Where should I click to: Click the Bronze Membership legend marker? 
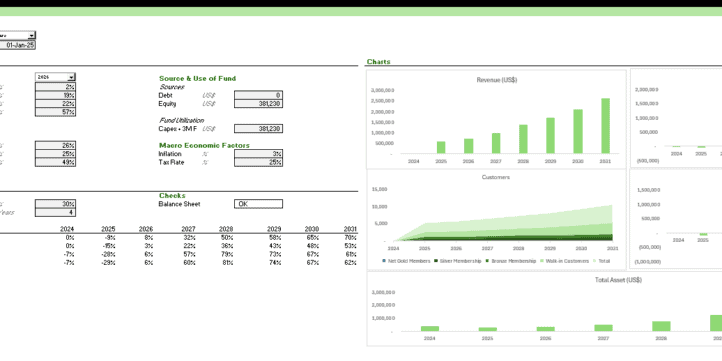tap(488, 261)
